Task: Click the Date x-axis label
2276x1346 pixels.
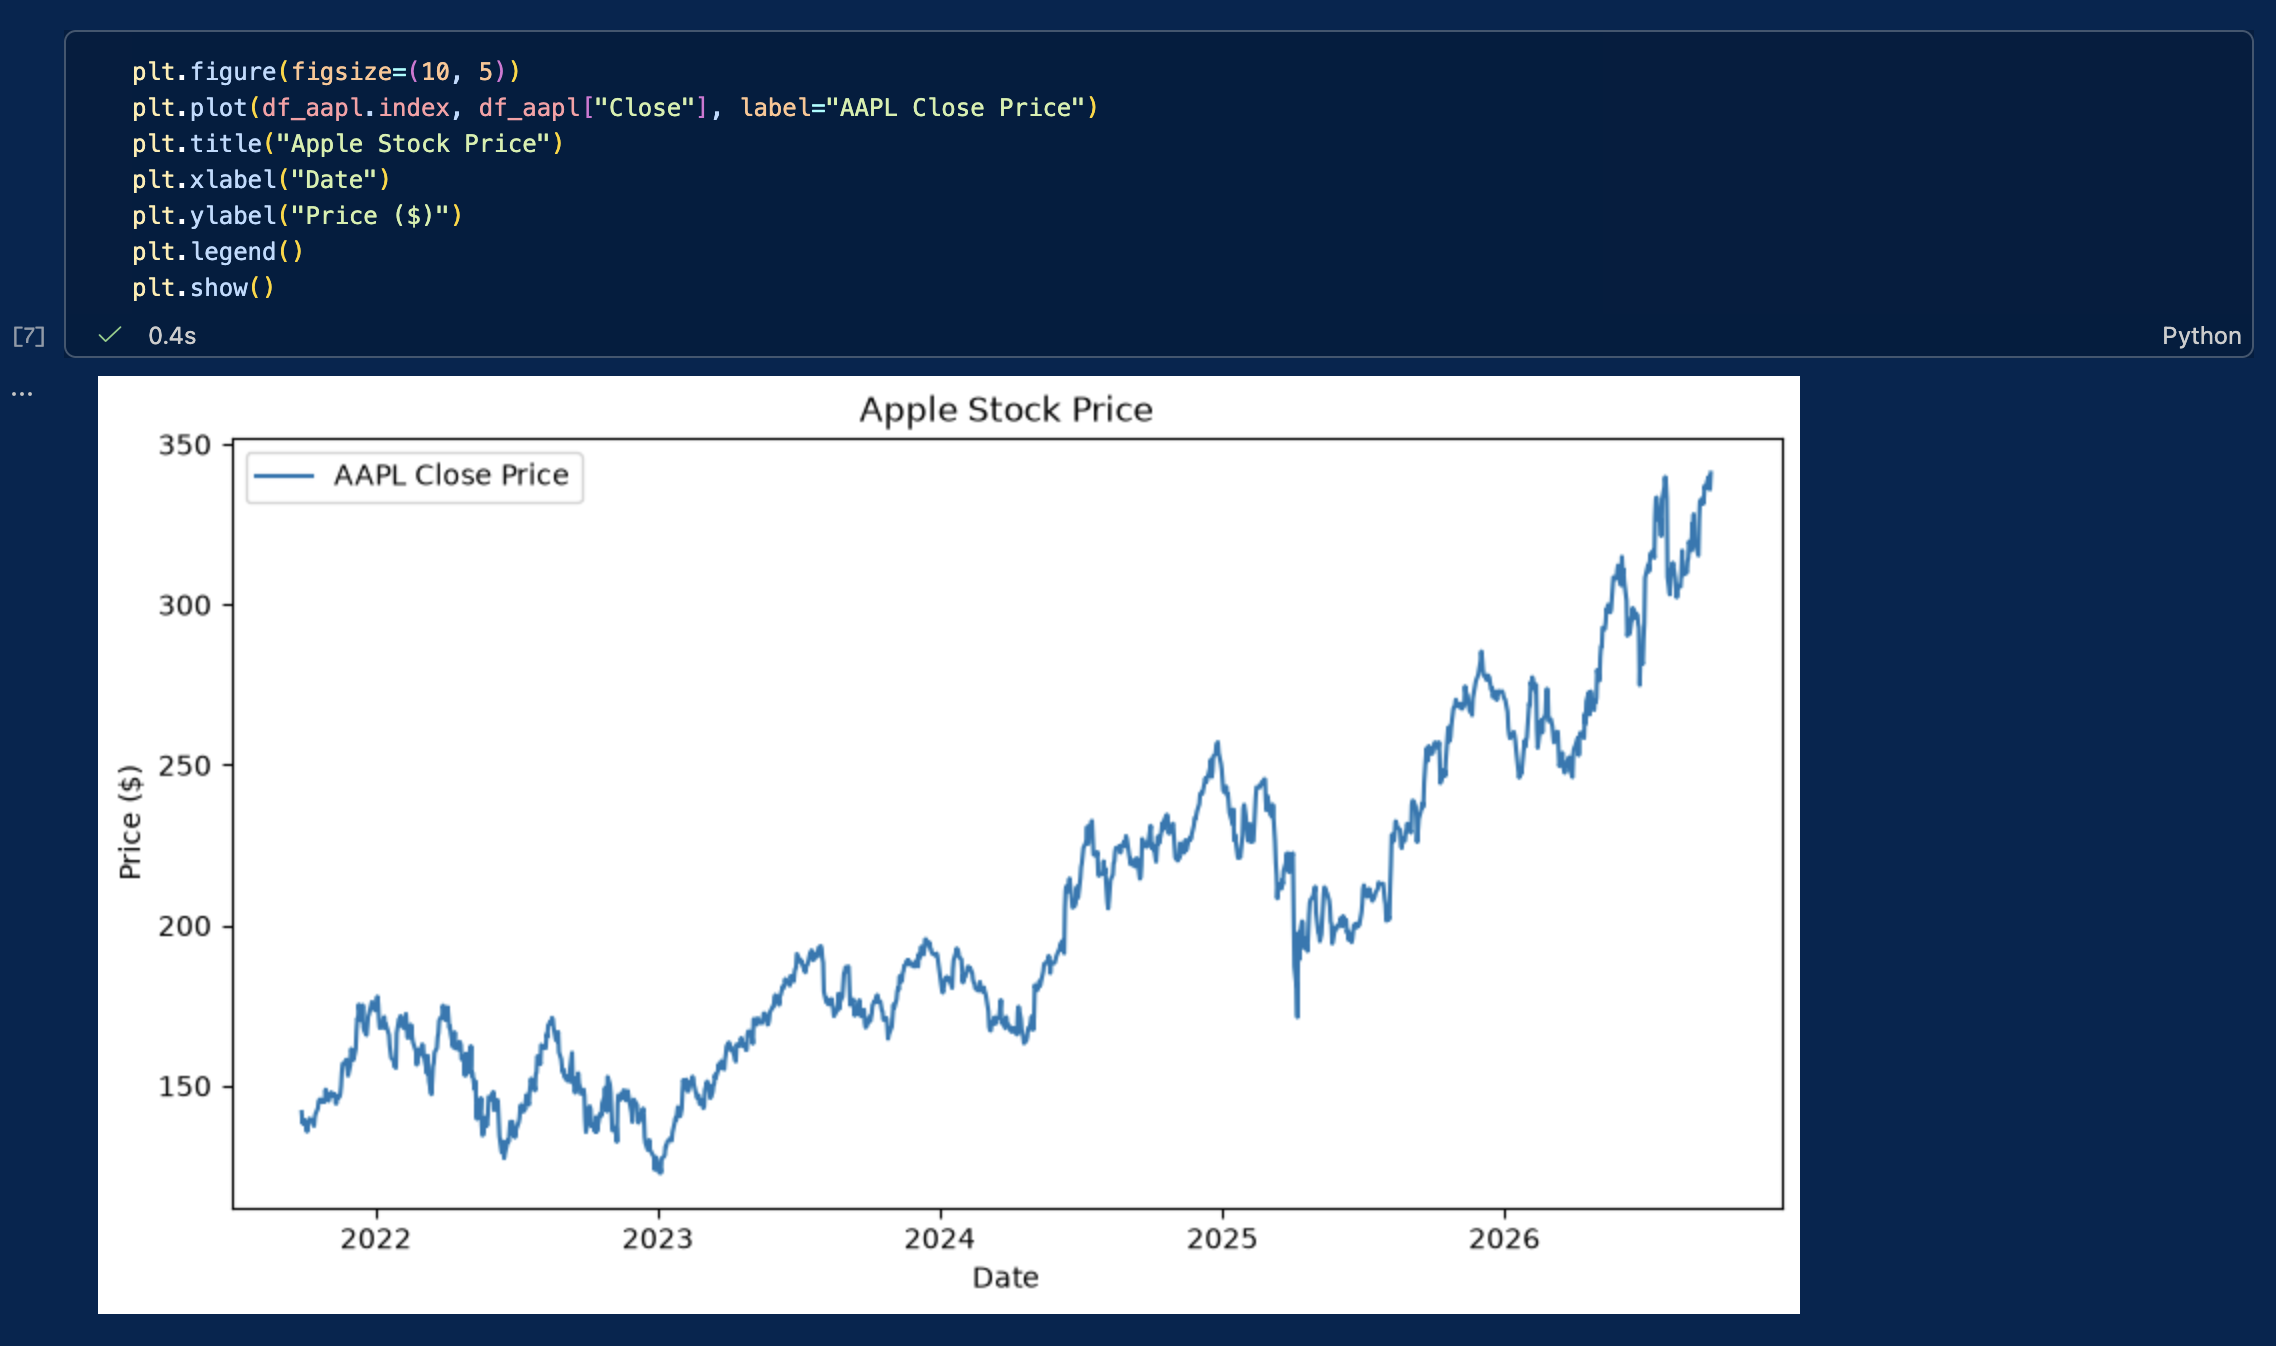Action: (1006, 1278)
